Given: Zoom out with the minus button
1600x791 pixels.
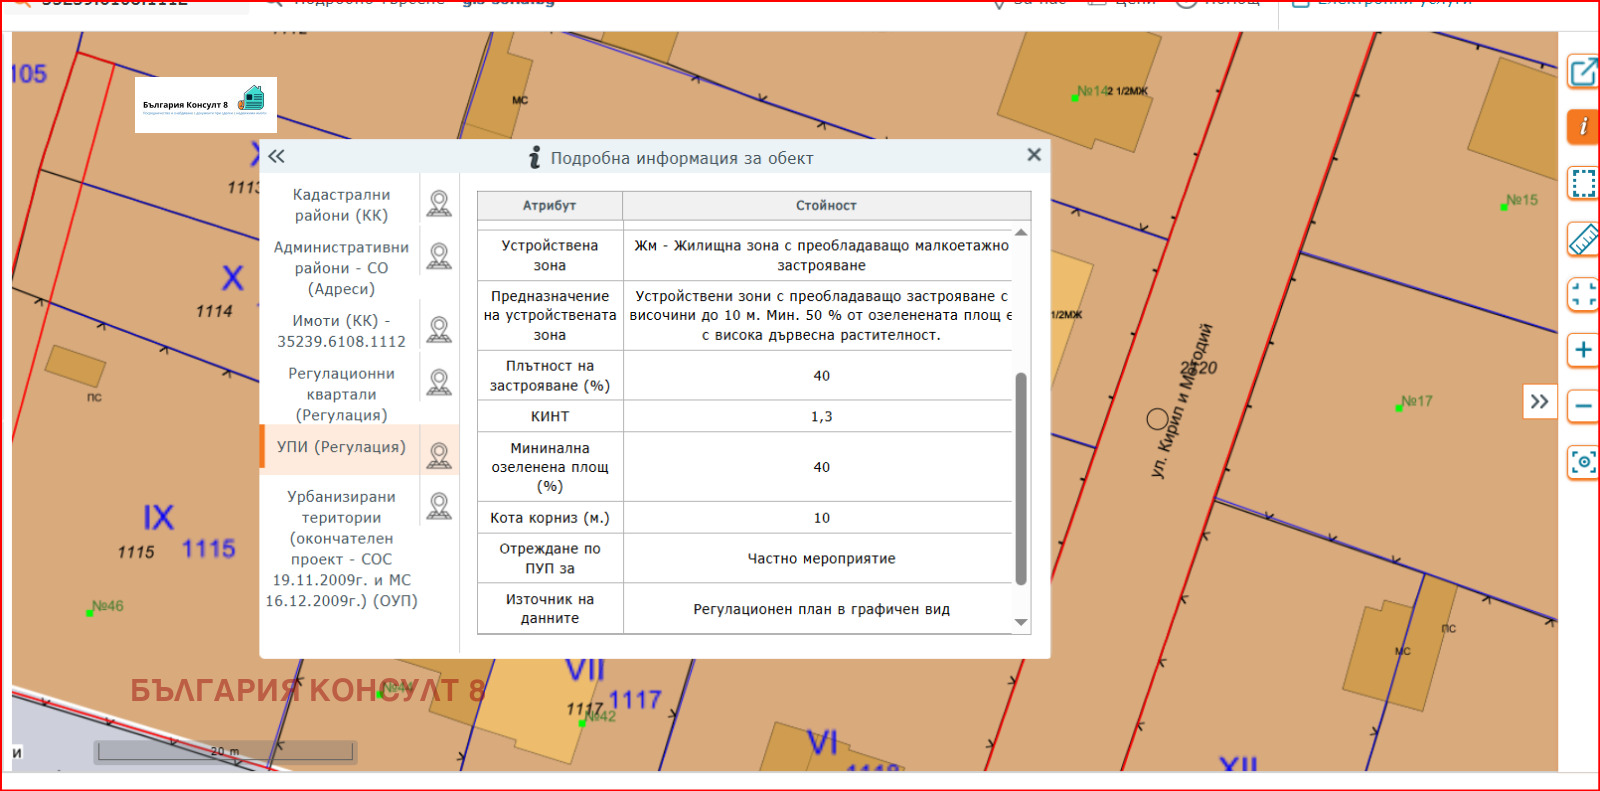Looking at the screenshot, I should pyautogui.click(x=1583, y=406).
